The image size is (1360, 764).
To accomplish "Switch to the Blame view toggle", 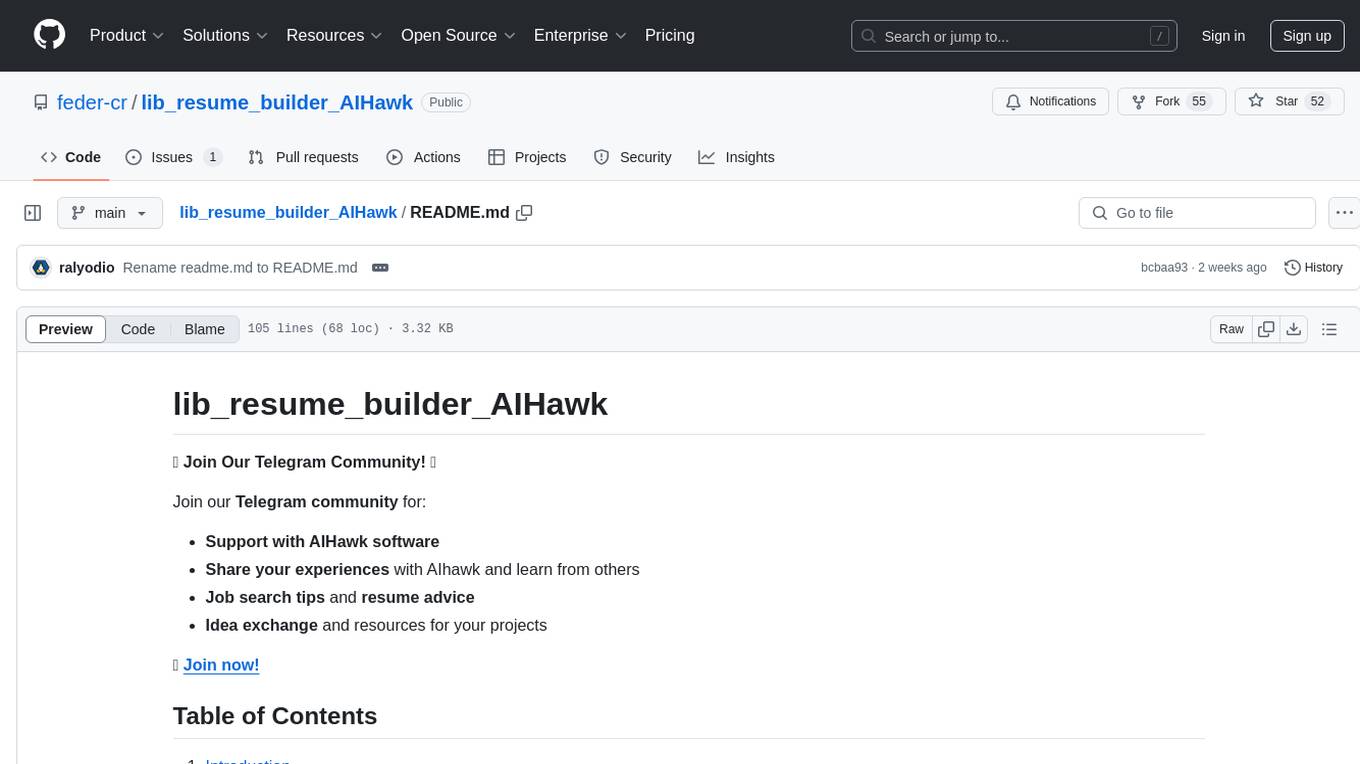I will [x=204, y=329].
